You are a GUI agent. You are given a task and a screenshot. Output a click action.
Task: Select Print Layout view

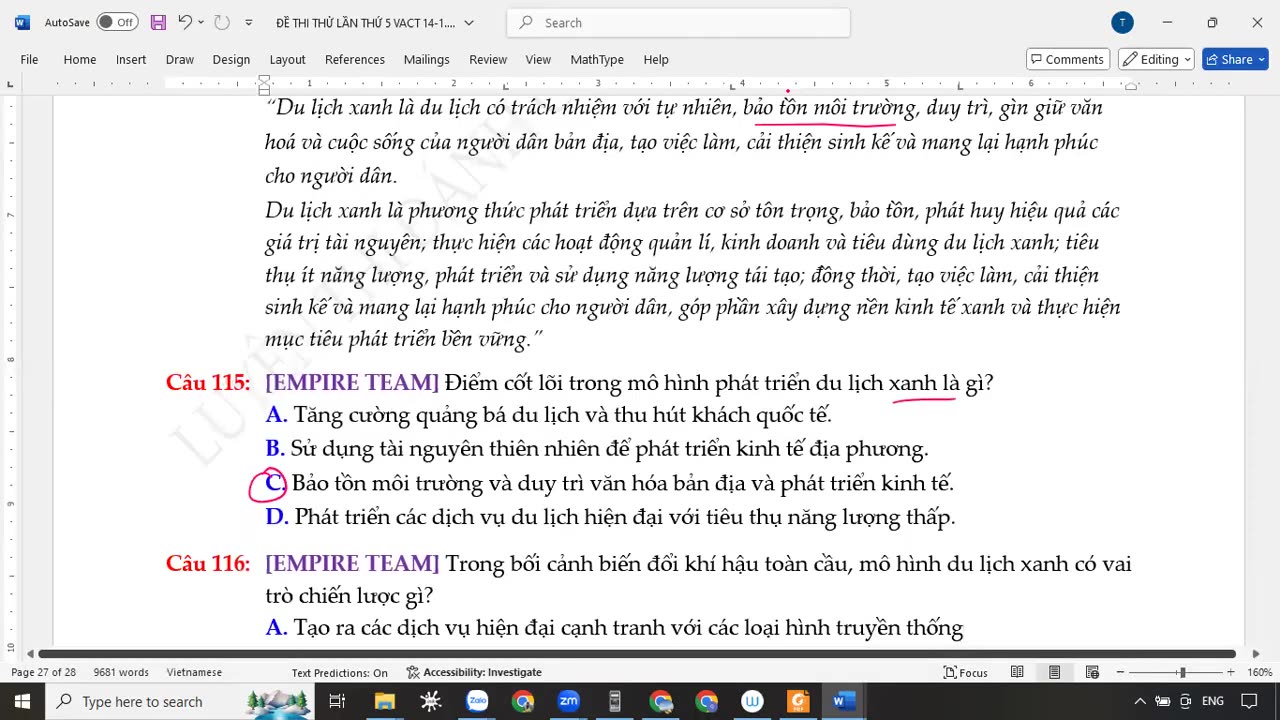click(x=1054, y=672)
